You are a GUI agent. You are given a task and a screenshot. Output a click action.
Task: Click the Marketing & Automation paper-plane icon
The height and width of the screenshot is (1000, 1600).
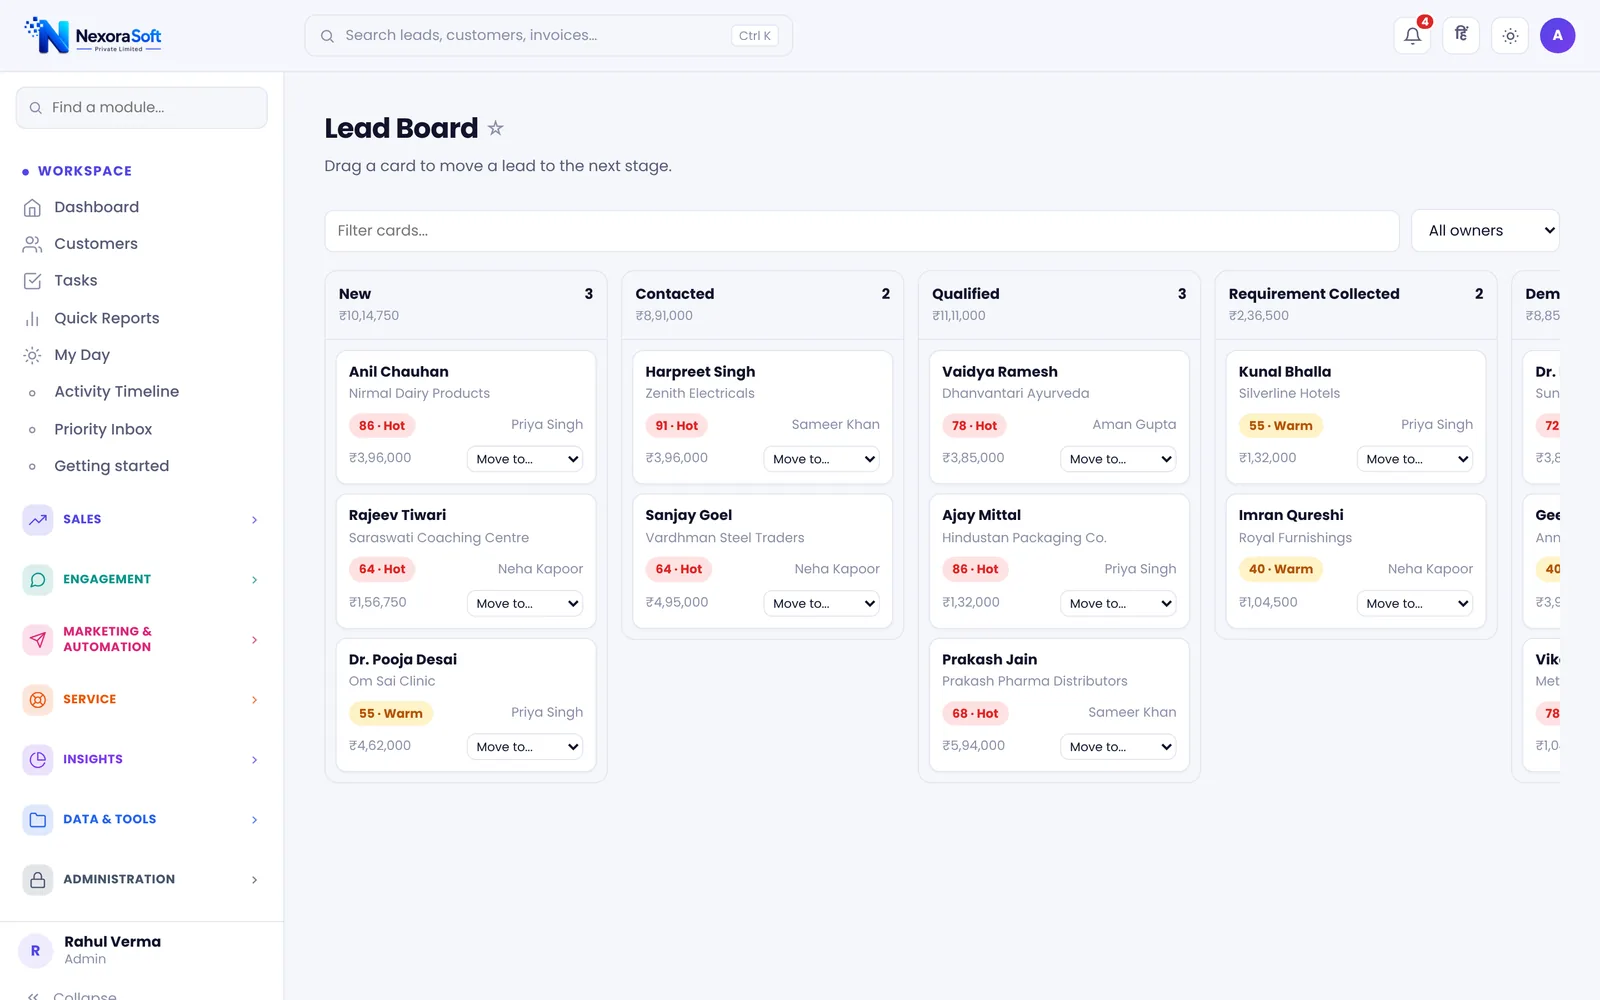pos(38,640)
